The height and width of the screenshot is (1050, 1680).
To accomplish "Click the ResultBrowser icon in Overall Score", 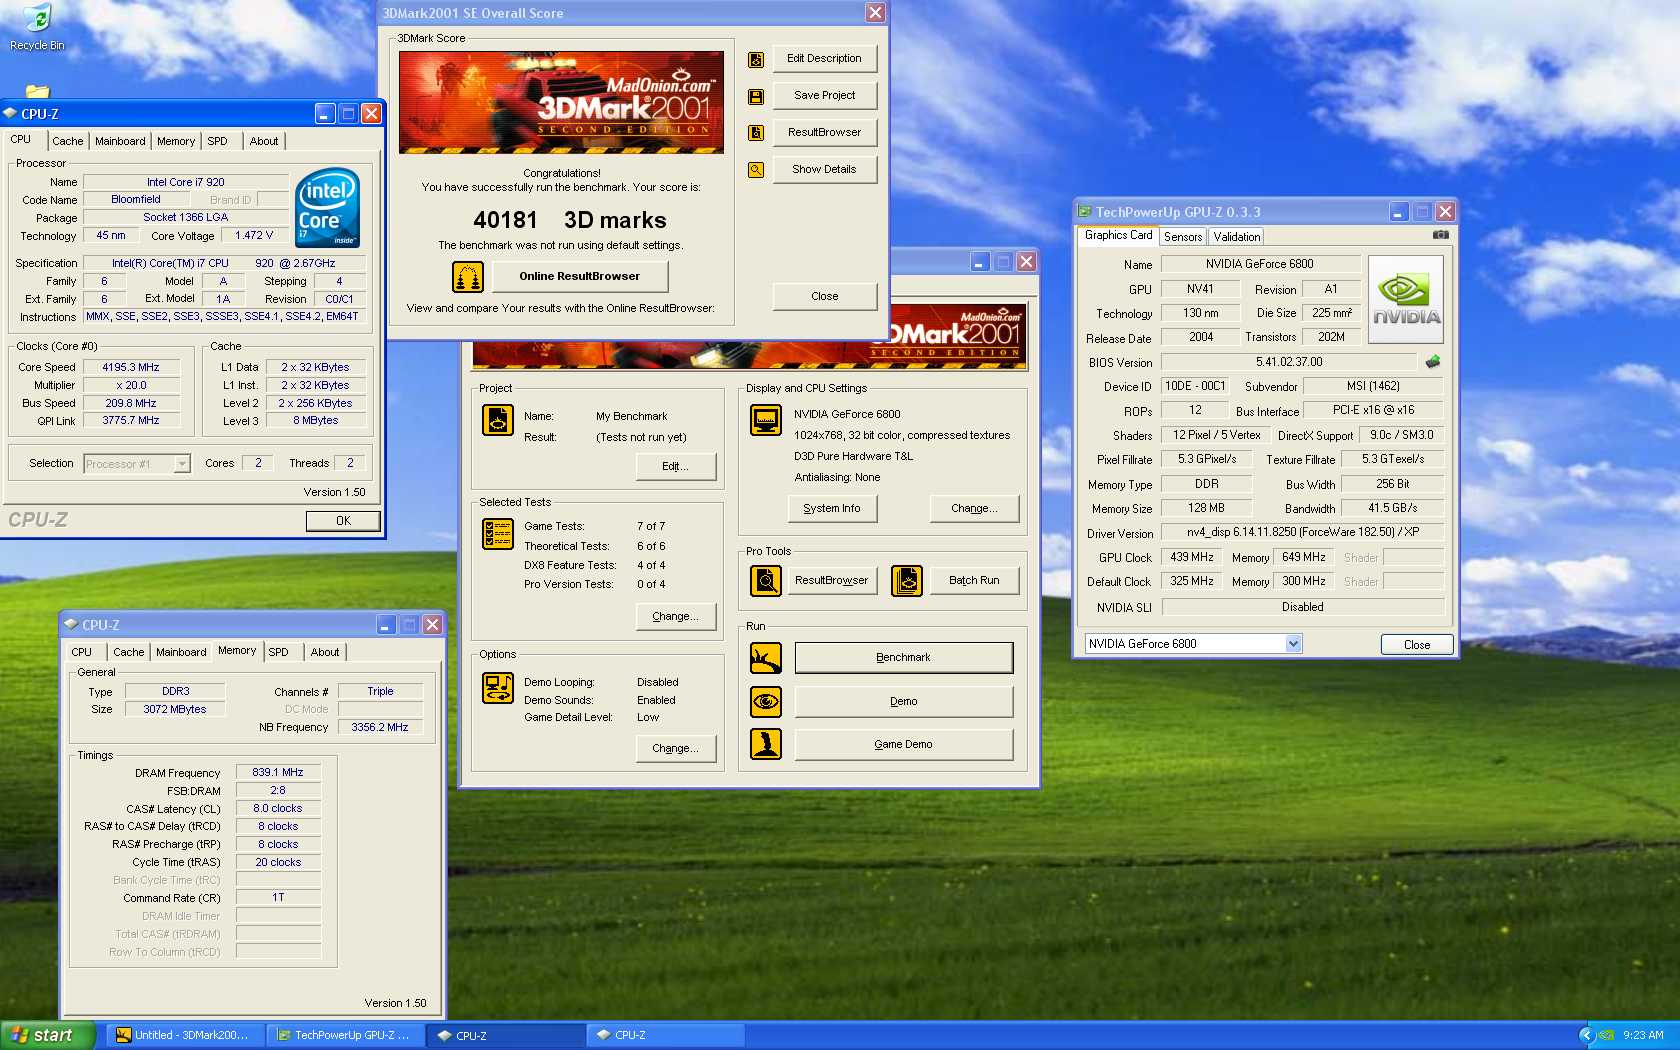I will coord(756,133).
